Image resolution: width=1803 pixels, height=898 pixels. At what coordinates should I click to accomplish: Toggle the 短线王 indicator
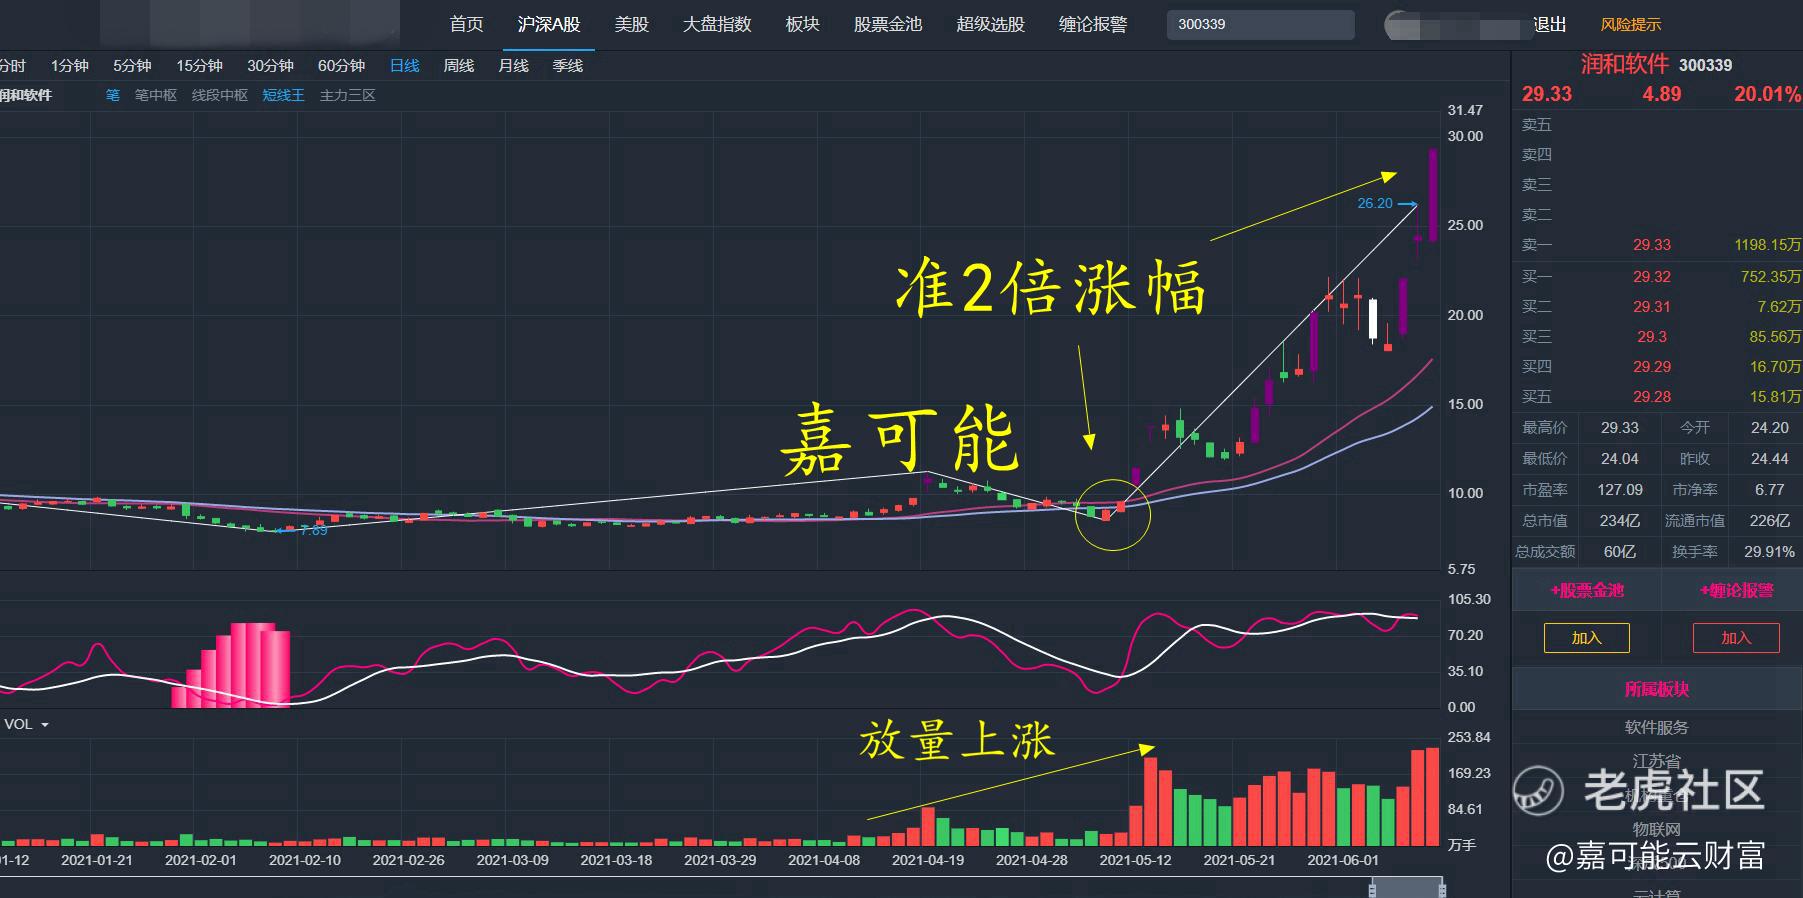pyautogui.click(x=283, y=95)
